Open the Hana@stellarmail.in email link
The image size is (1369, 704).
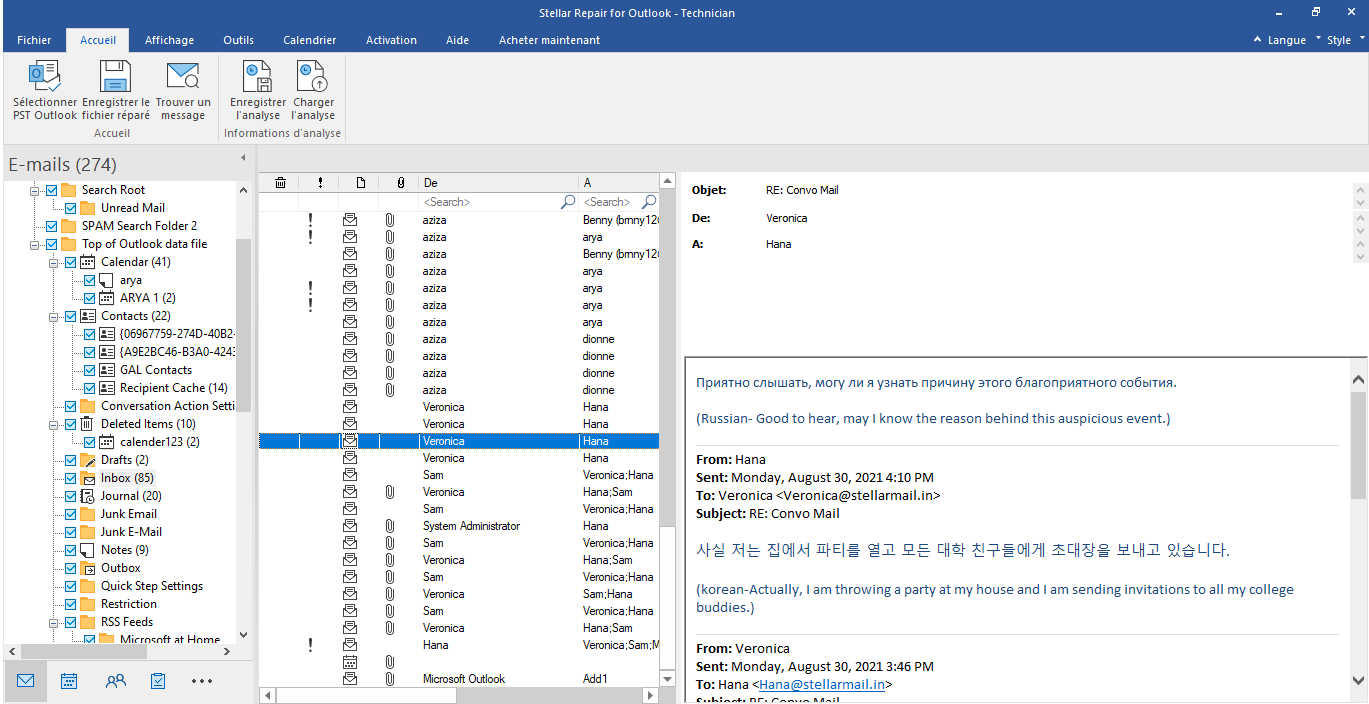(x=822, y=685)
